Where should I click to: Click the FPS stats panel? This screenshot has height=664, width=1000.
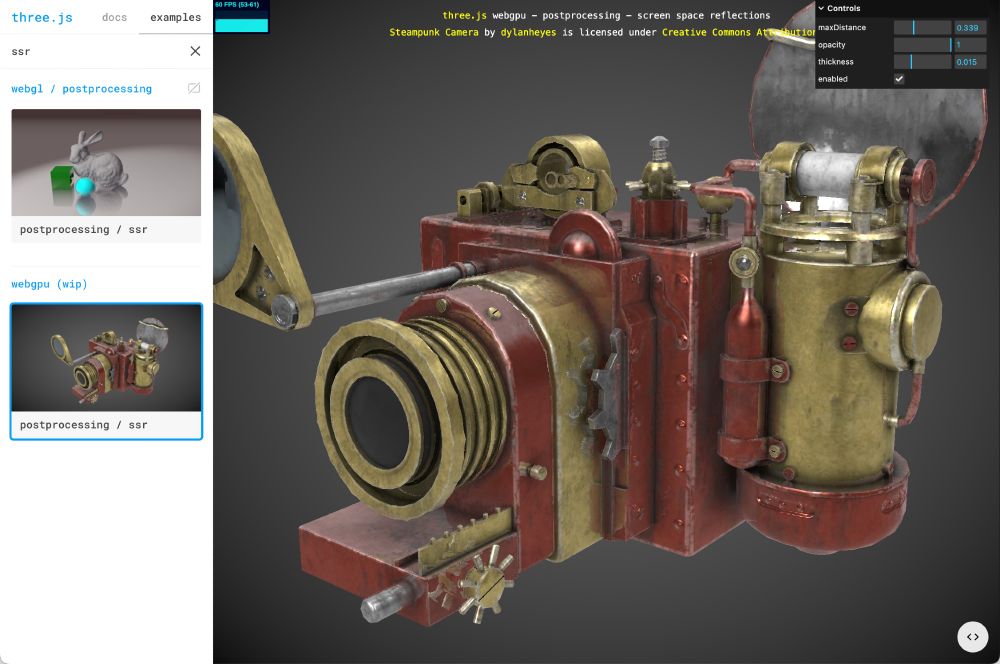[241, 17]
